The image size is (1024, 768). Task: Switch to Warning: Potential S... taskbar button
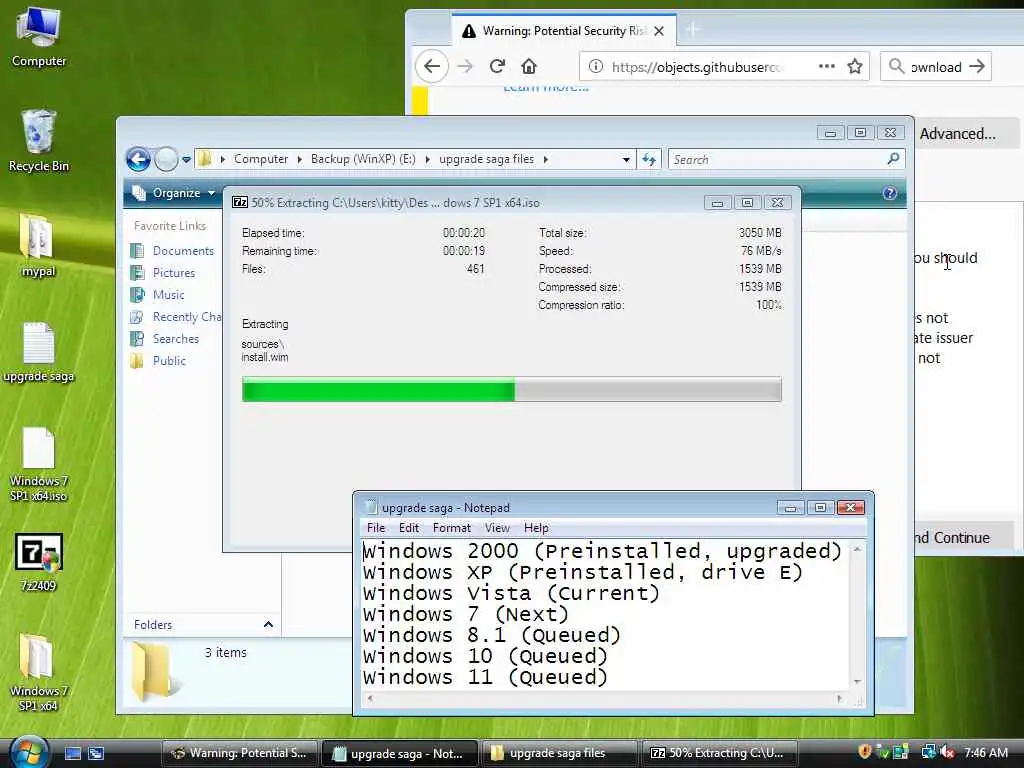239,753
